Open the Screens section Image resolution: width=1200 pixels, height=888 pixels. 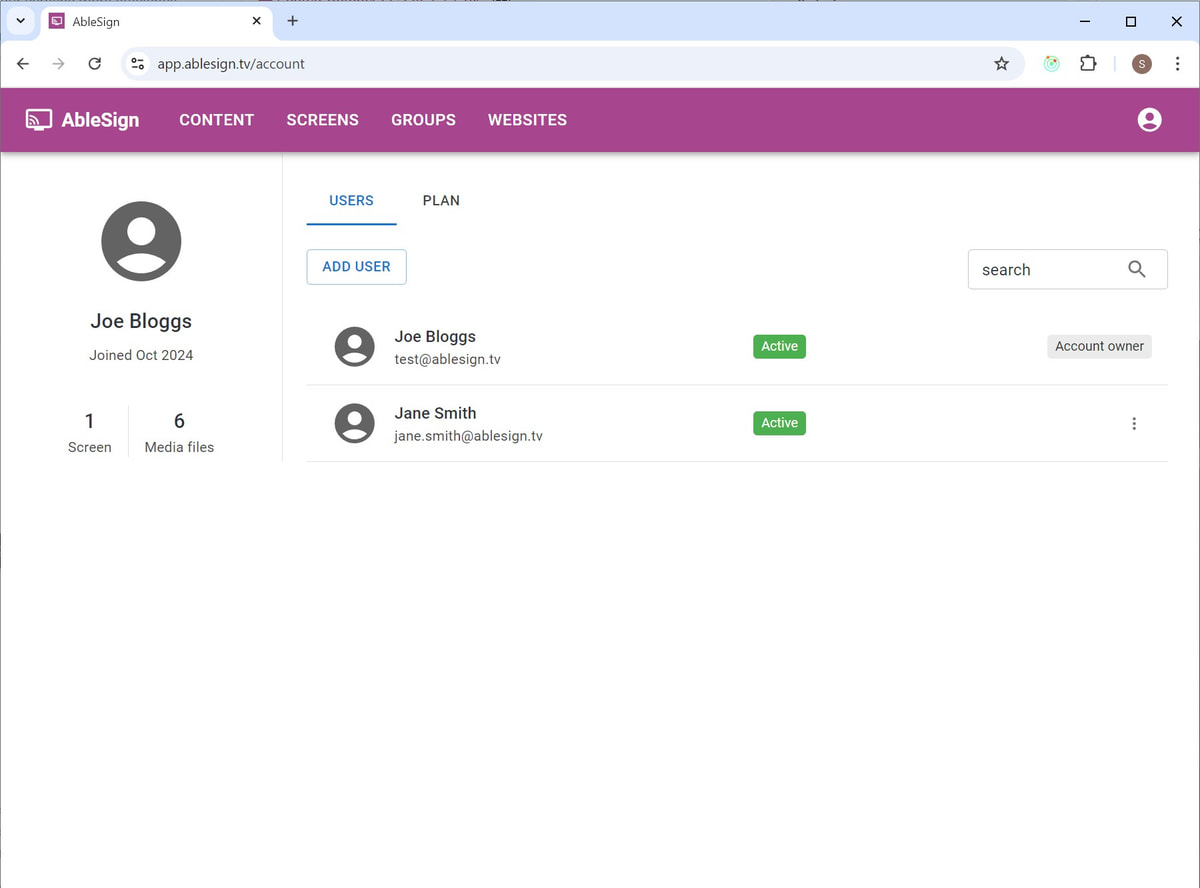click(322, 120)
